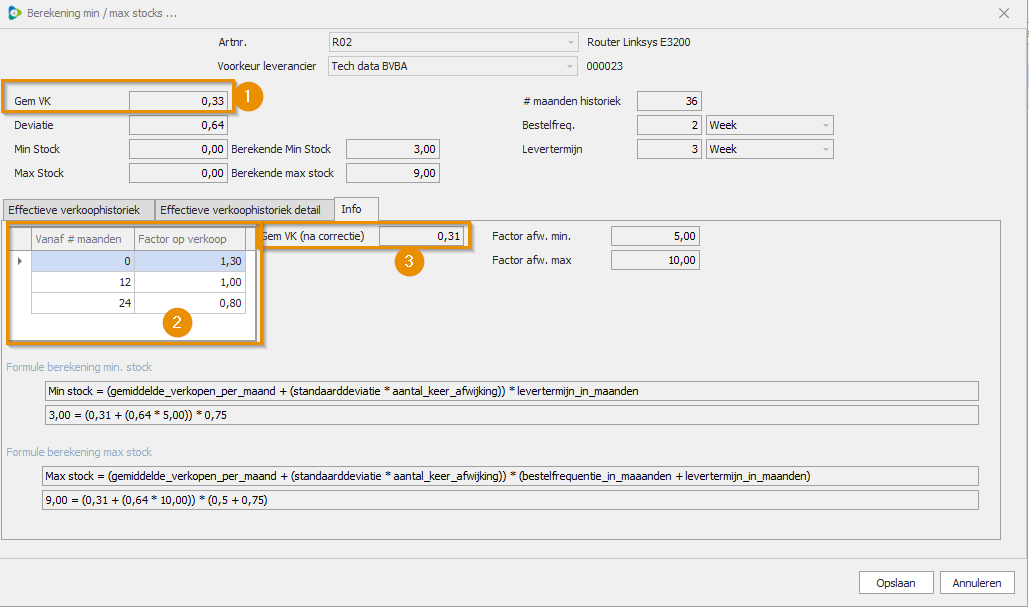Click the Factor afw. min. field

click(654, 237)
